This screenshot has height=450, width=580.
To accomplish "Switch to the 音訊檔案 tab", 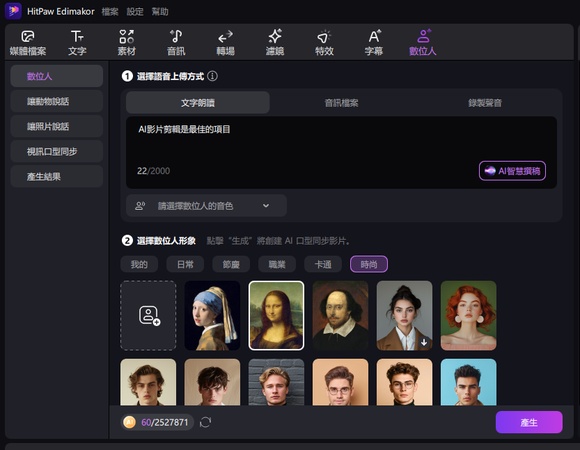I will pos(341,102).
